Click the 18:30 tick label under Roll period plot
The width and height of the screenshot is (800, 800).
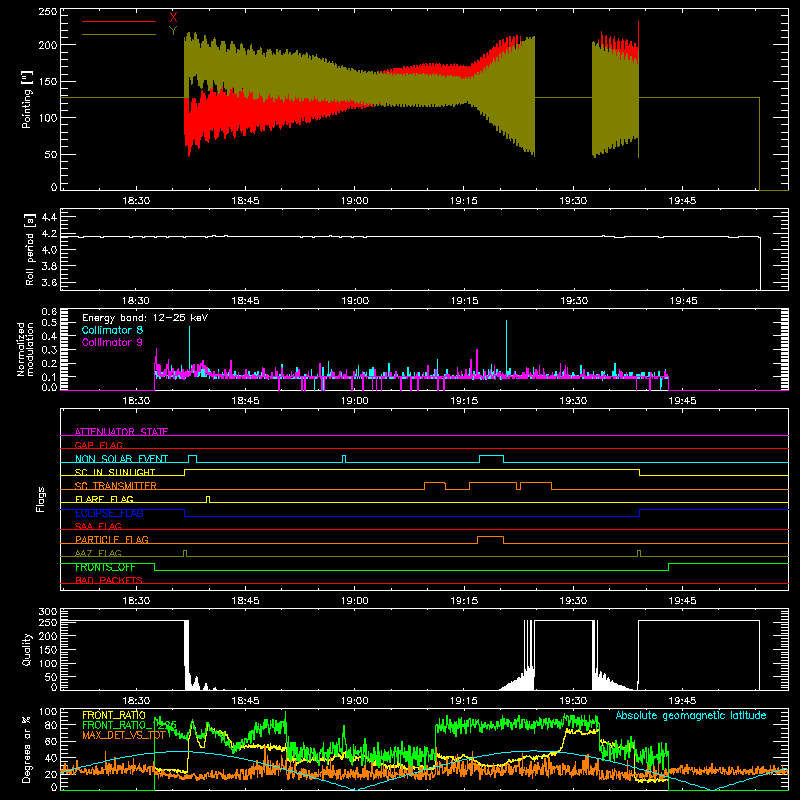point(136,301)
